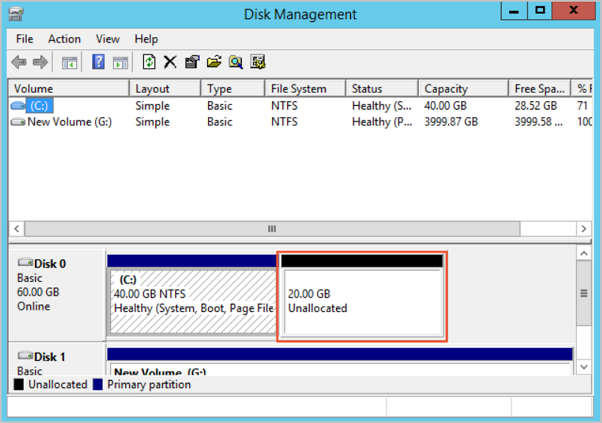Screen dimensions: 602x423
Task: Select the New Volume (G:) partition on Disk 1
Action: coord(340,362)
